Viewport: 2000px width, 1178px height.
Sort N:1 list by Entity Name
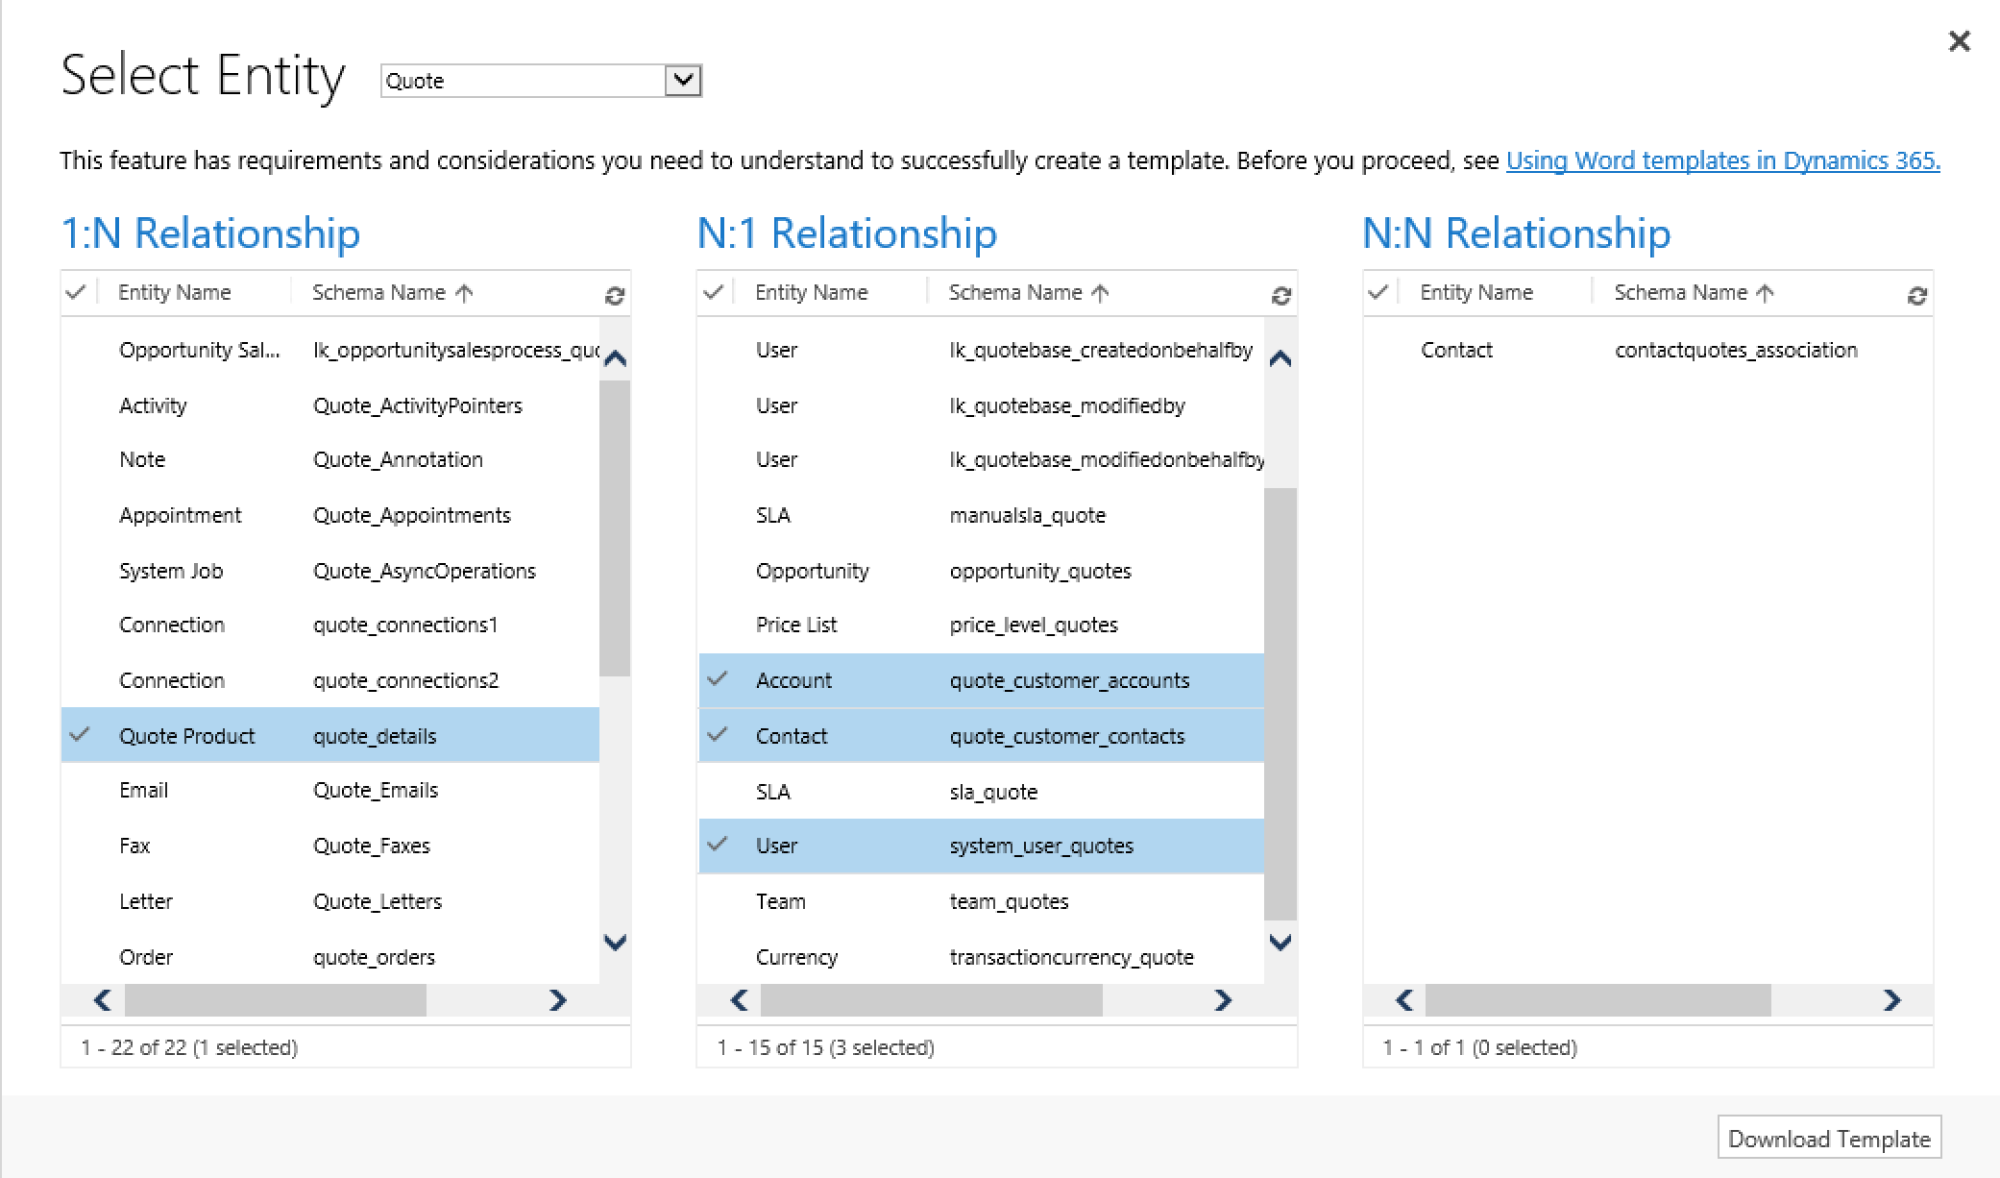pos(811,292)
